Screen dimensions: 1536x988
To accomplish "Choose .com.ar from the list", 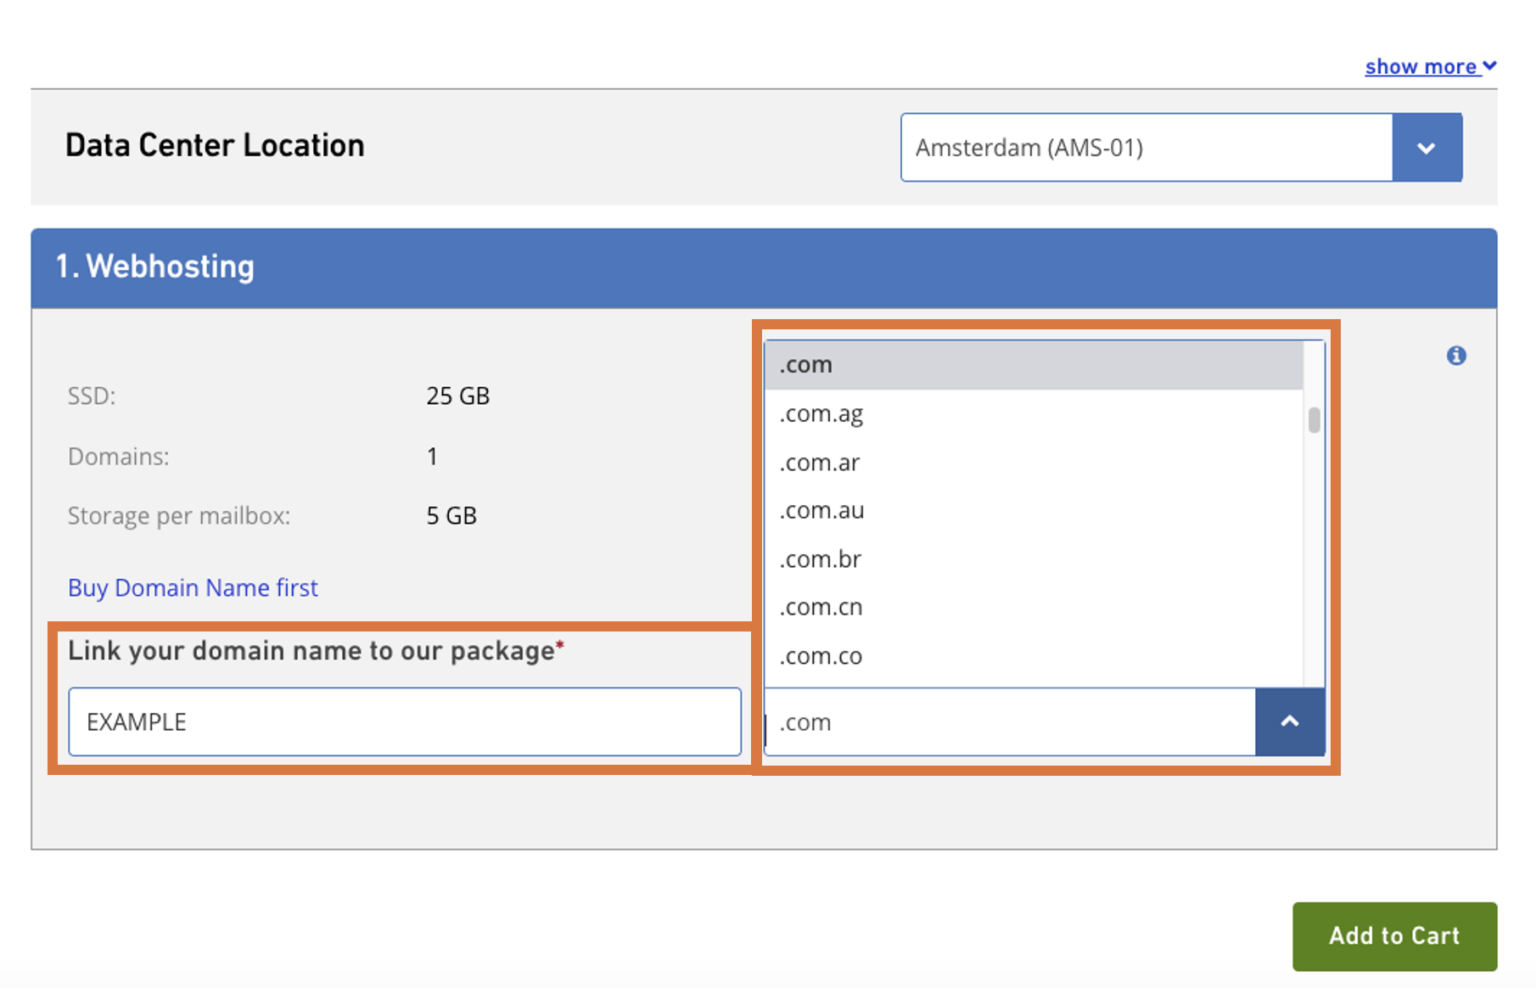I will pos(1034,462).
